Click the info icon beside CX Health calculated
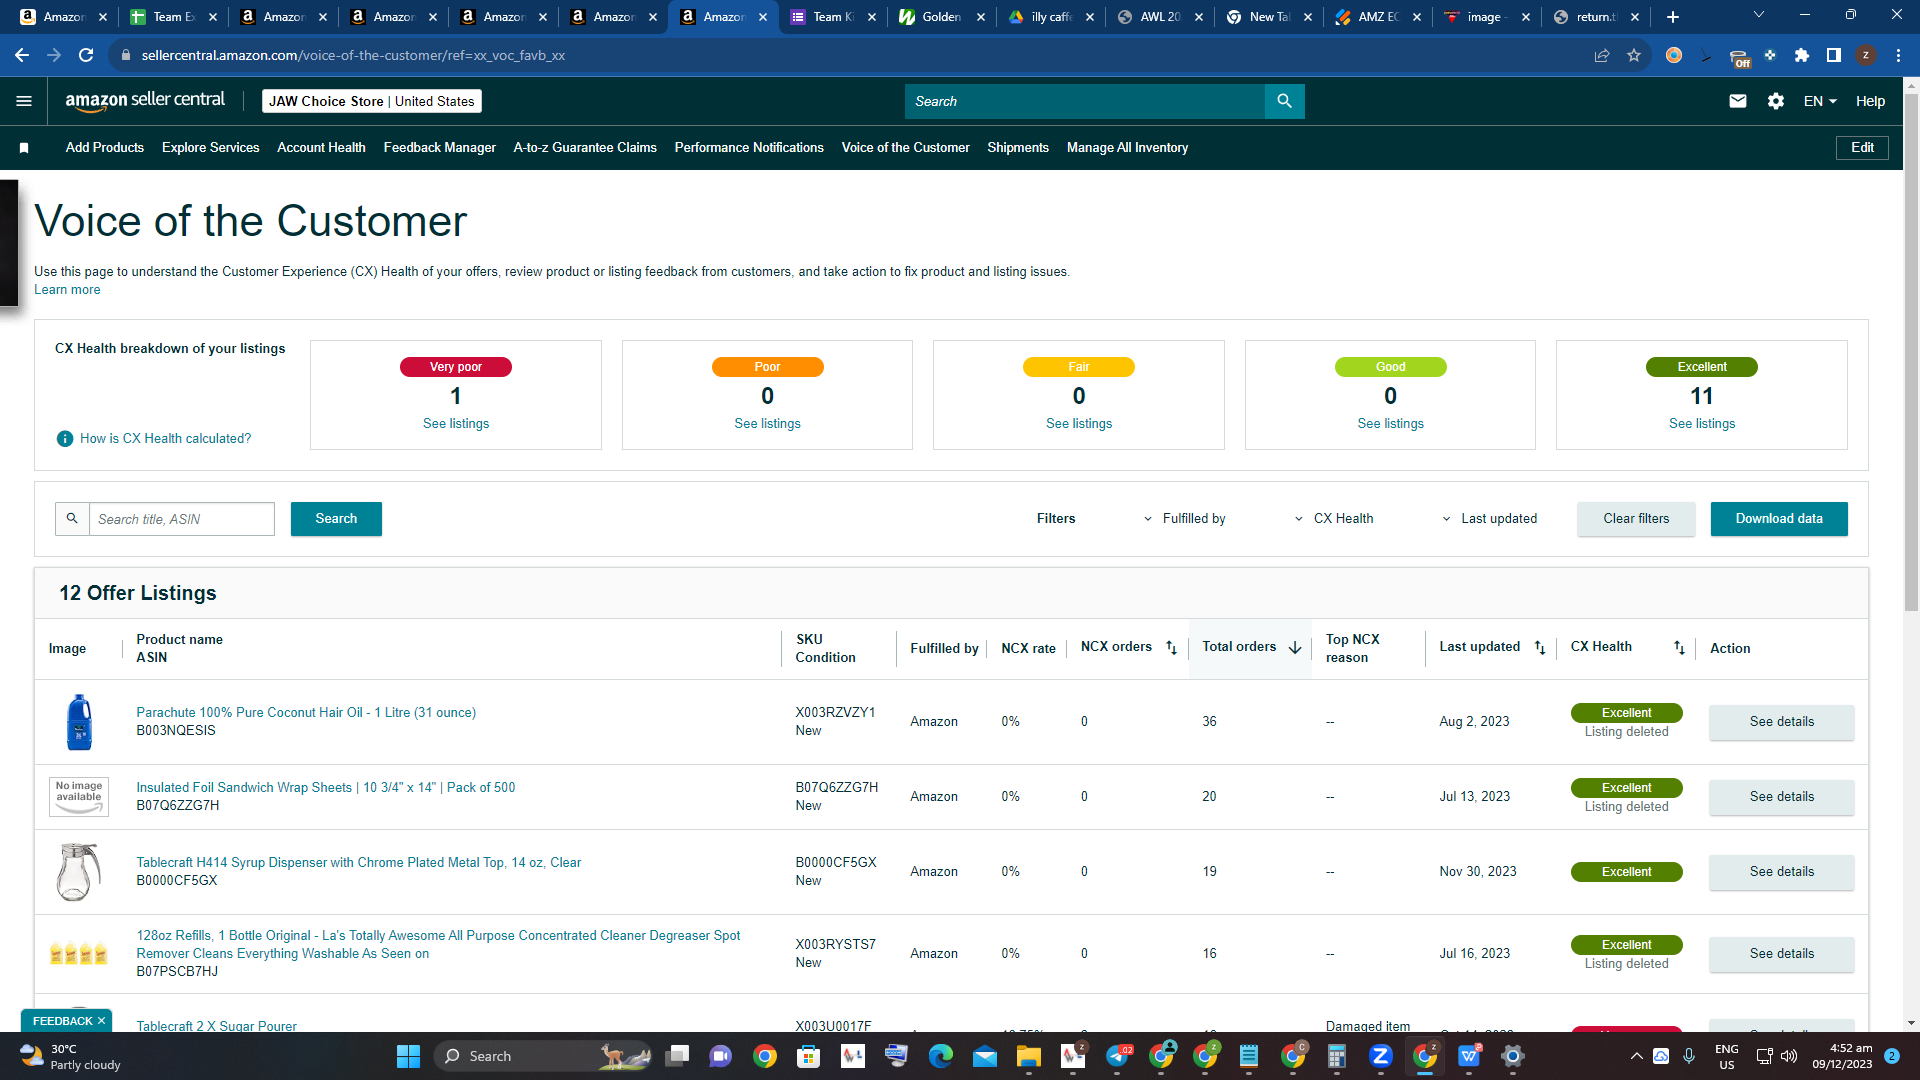 (x=65, y=439)
